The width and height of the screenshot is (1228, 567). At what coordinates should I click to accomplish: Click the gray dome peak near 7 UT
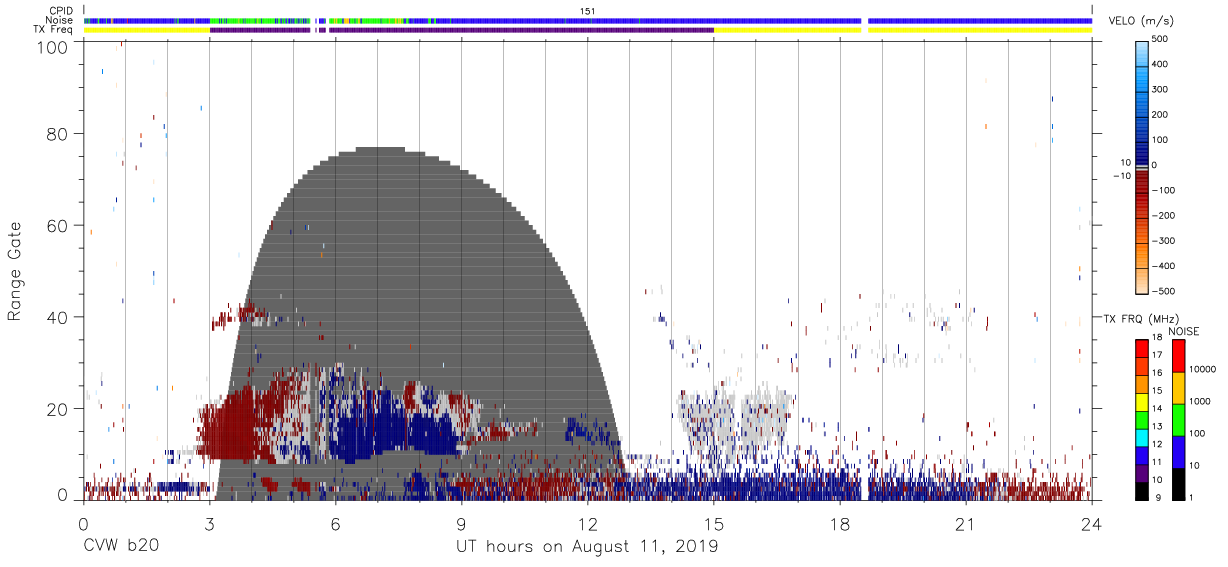(378, 152)
